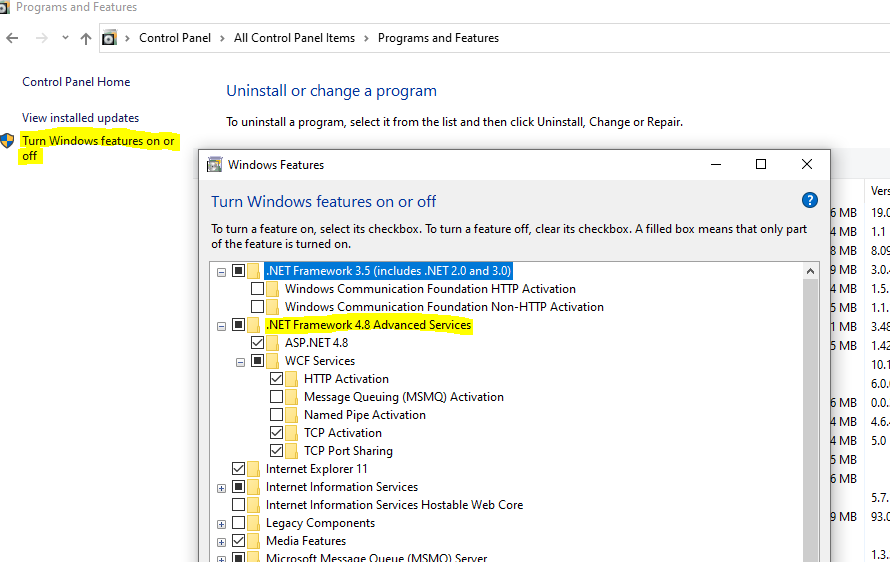Select 'Windows Communication Foundation Non-HTTP Activation' label

coord(444,307)
